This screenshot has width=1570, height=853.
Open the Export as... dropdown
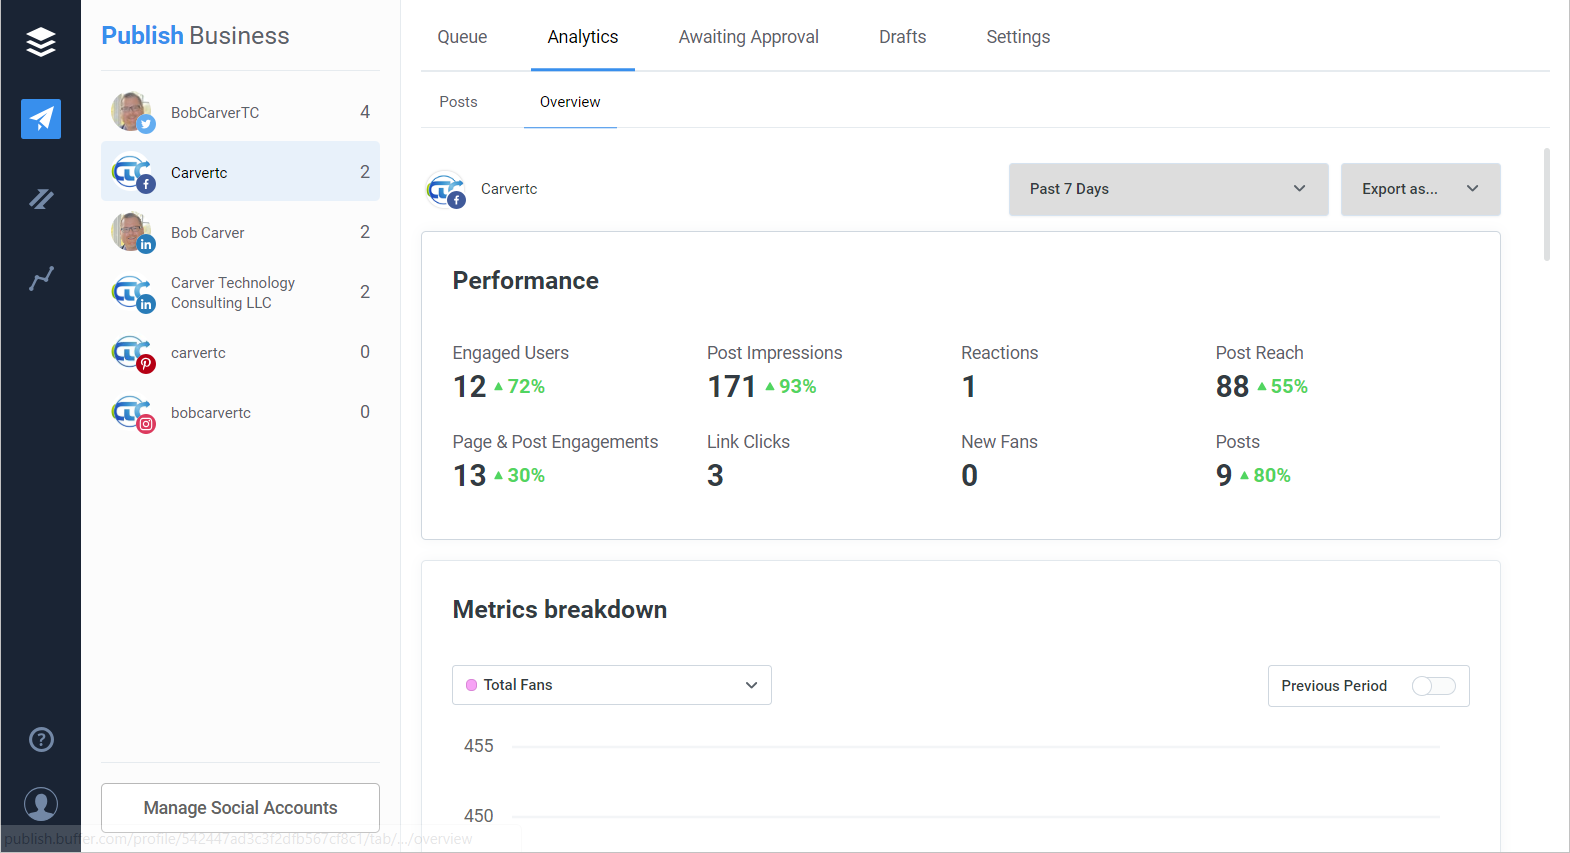1420,189
